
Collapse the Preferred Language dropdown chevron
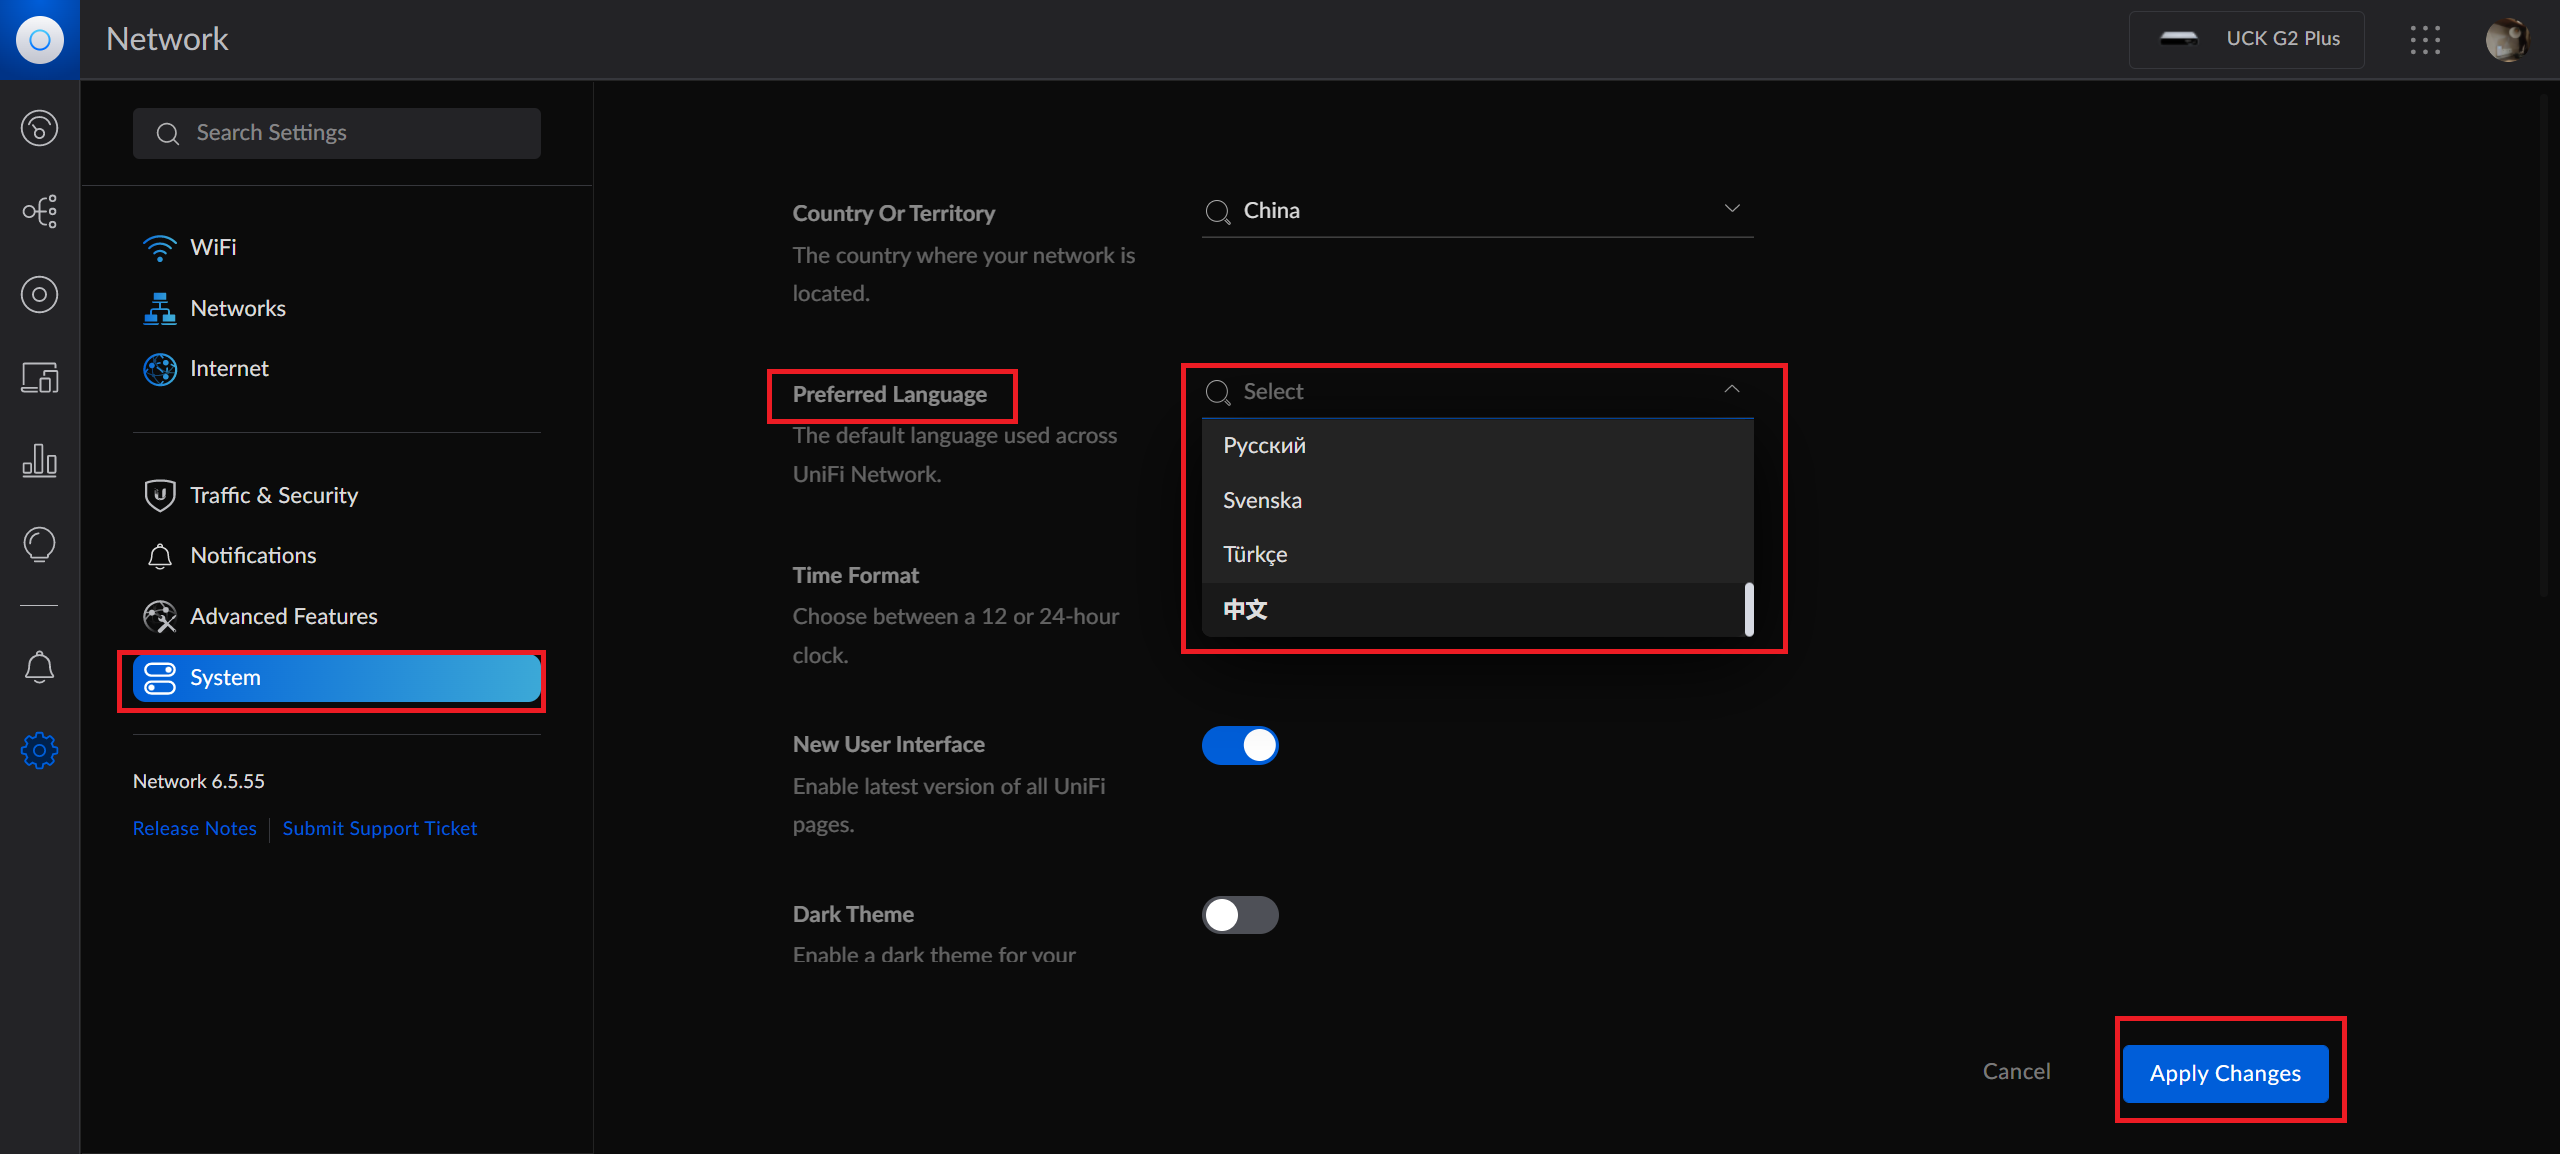pos(1732,389)
